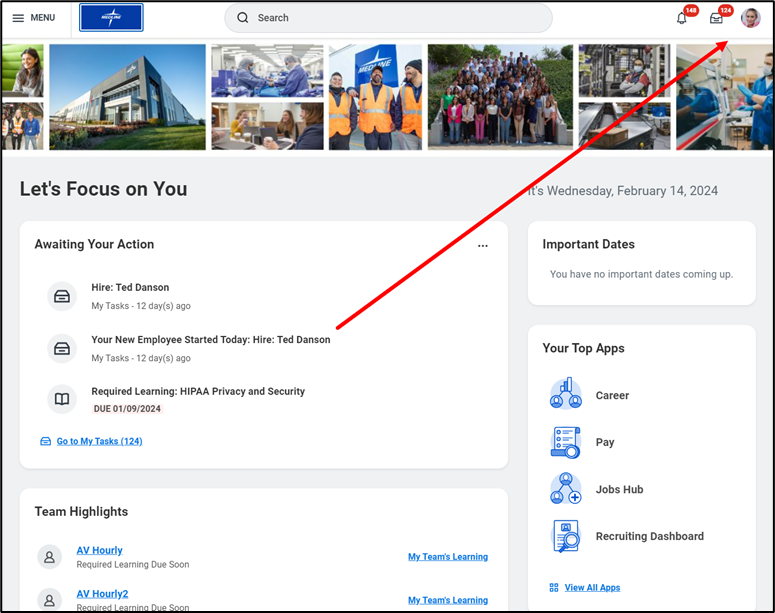Open the Recruiting Dashboard icon

click(565, 536)
